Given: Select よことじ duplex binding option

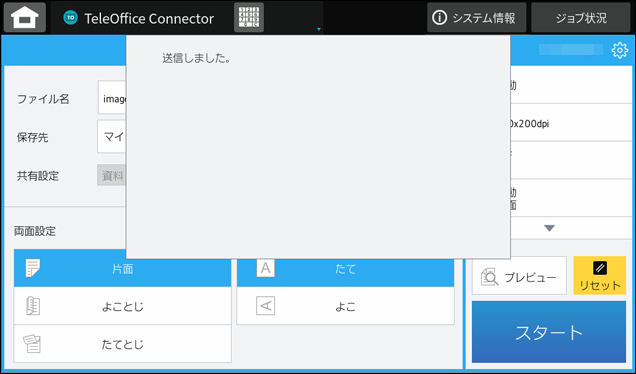Looking at the screenshot, I should click(x=122, y=306).
